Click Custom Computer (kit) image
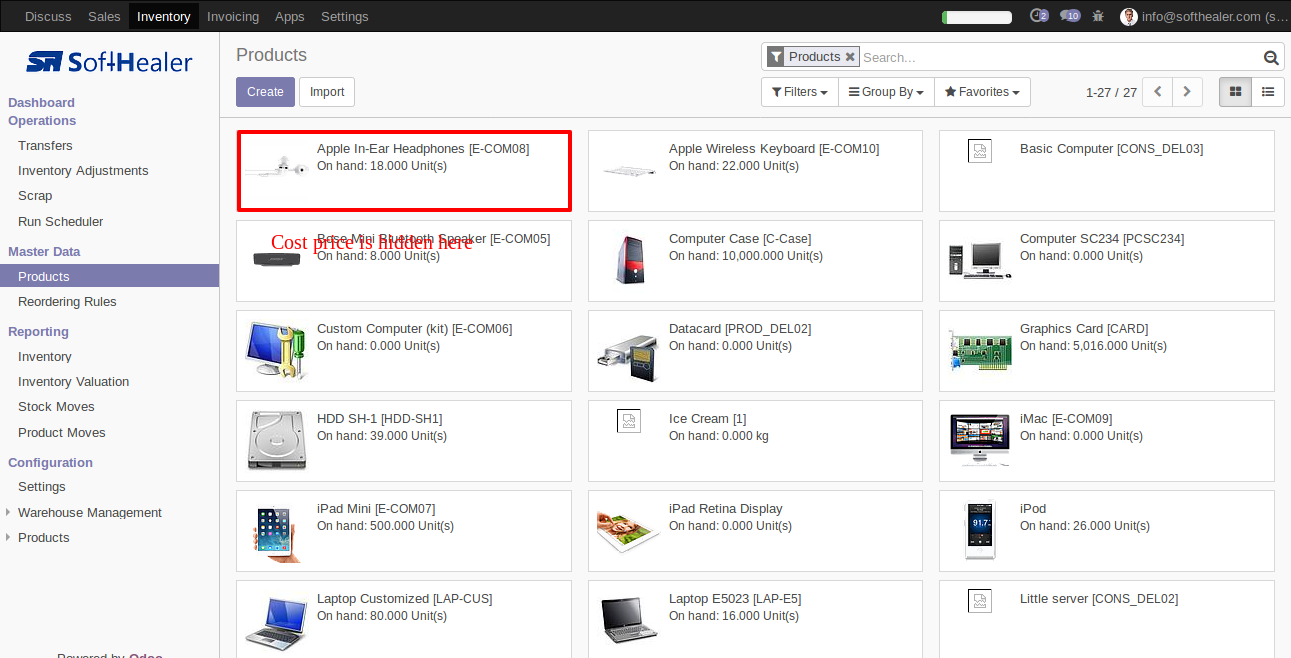1291x658 pixels. [277, 350]
